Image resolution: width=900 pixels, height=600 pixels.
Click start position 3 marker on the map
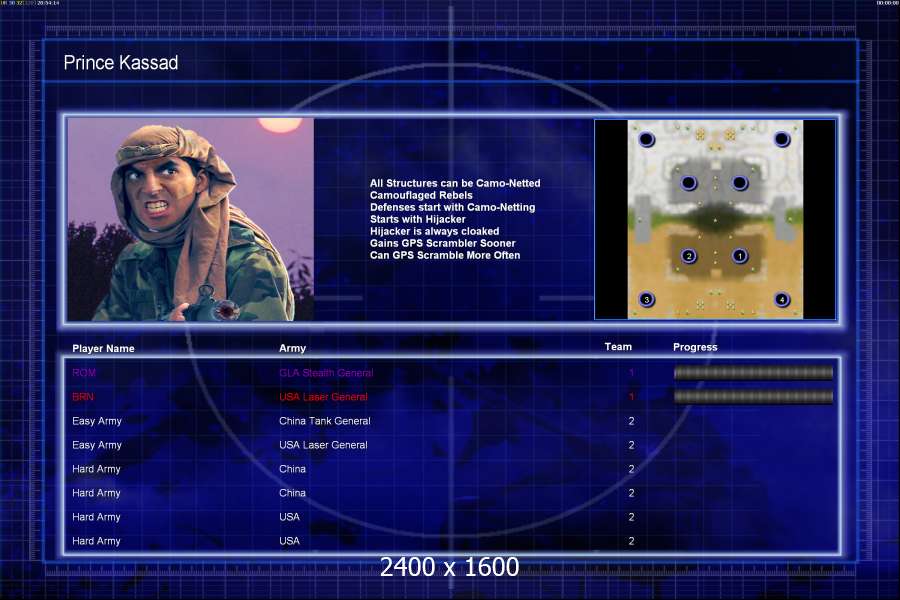tap(646, 299)
